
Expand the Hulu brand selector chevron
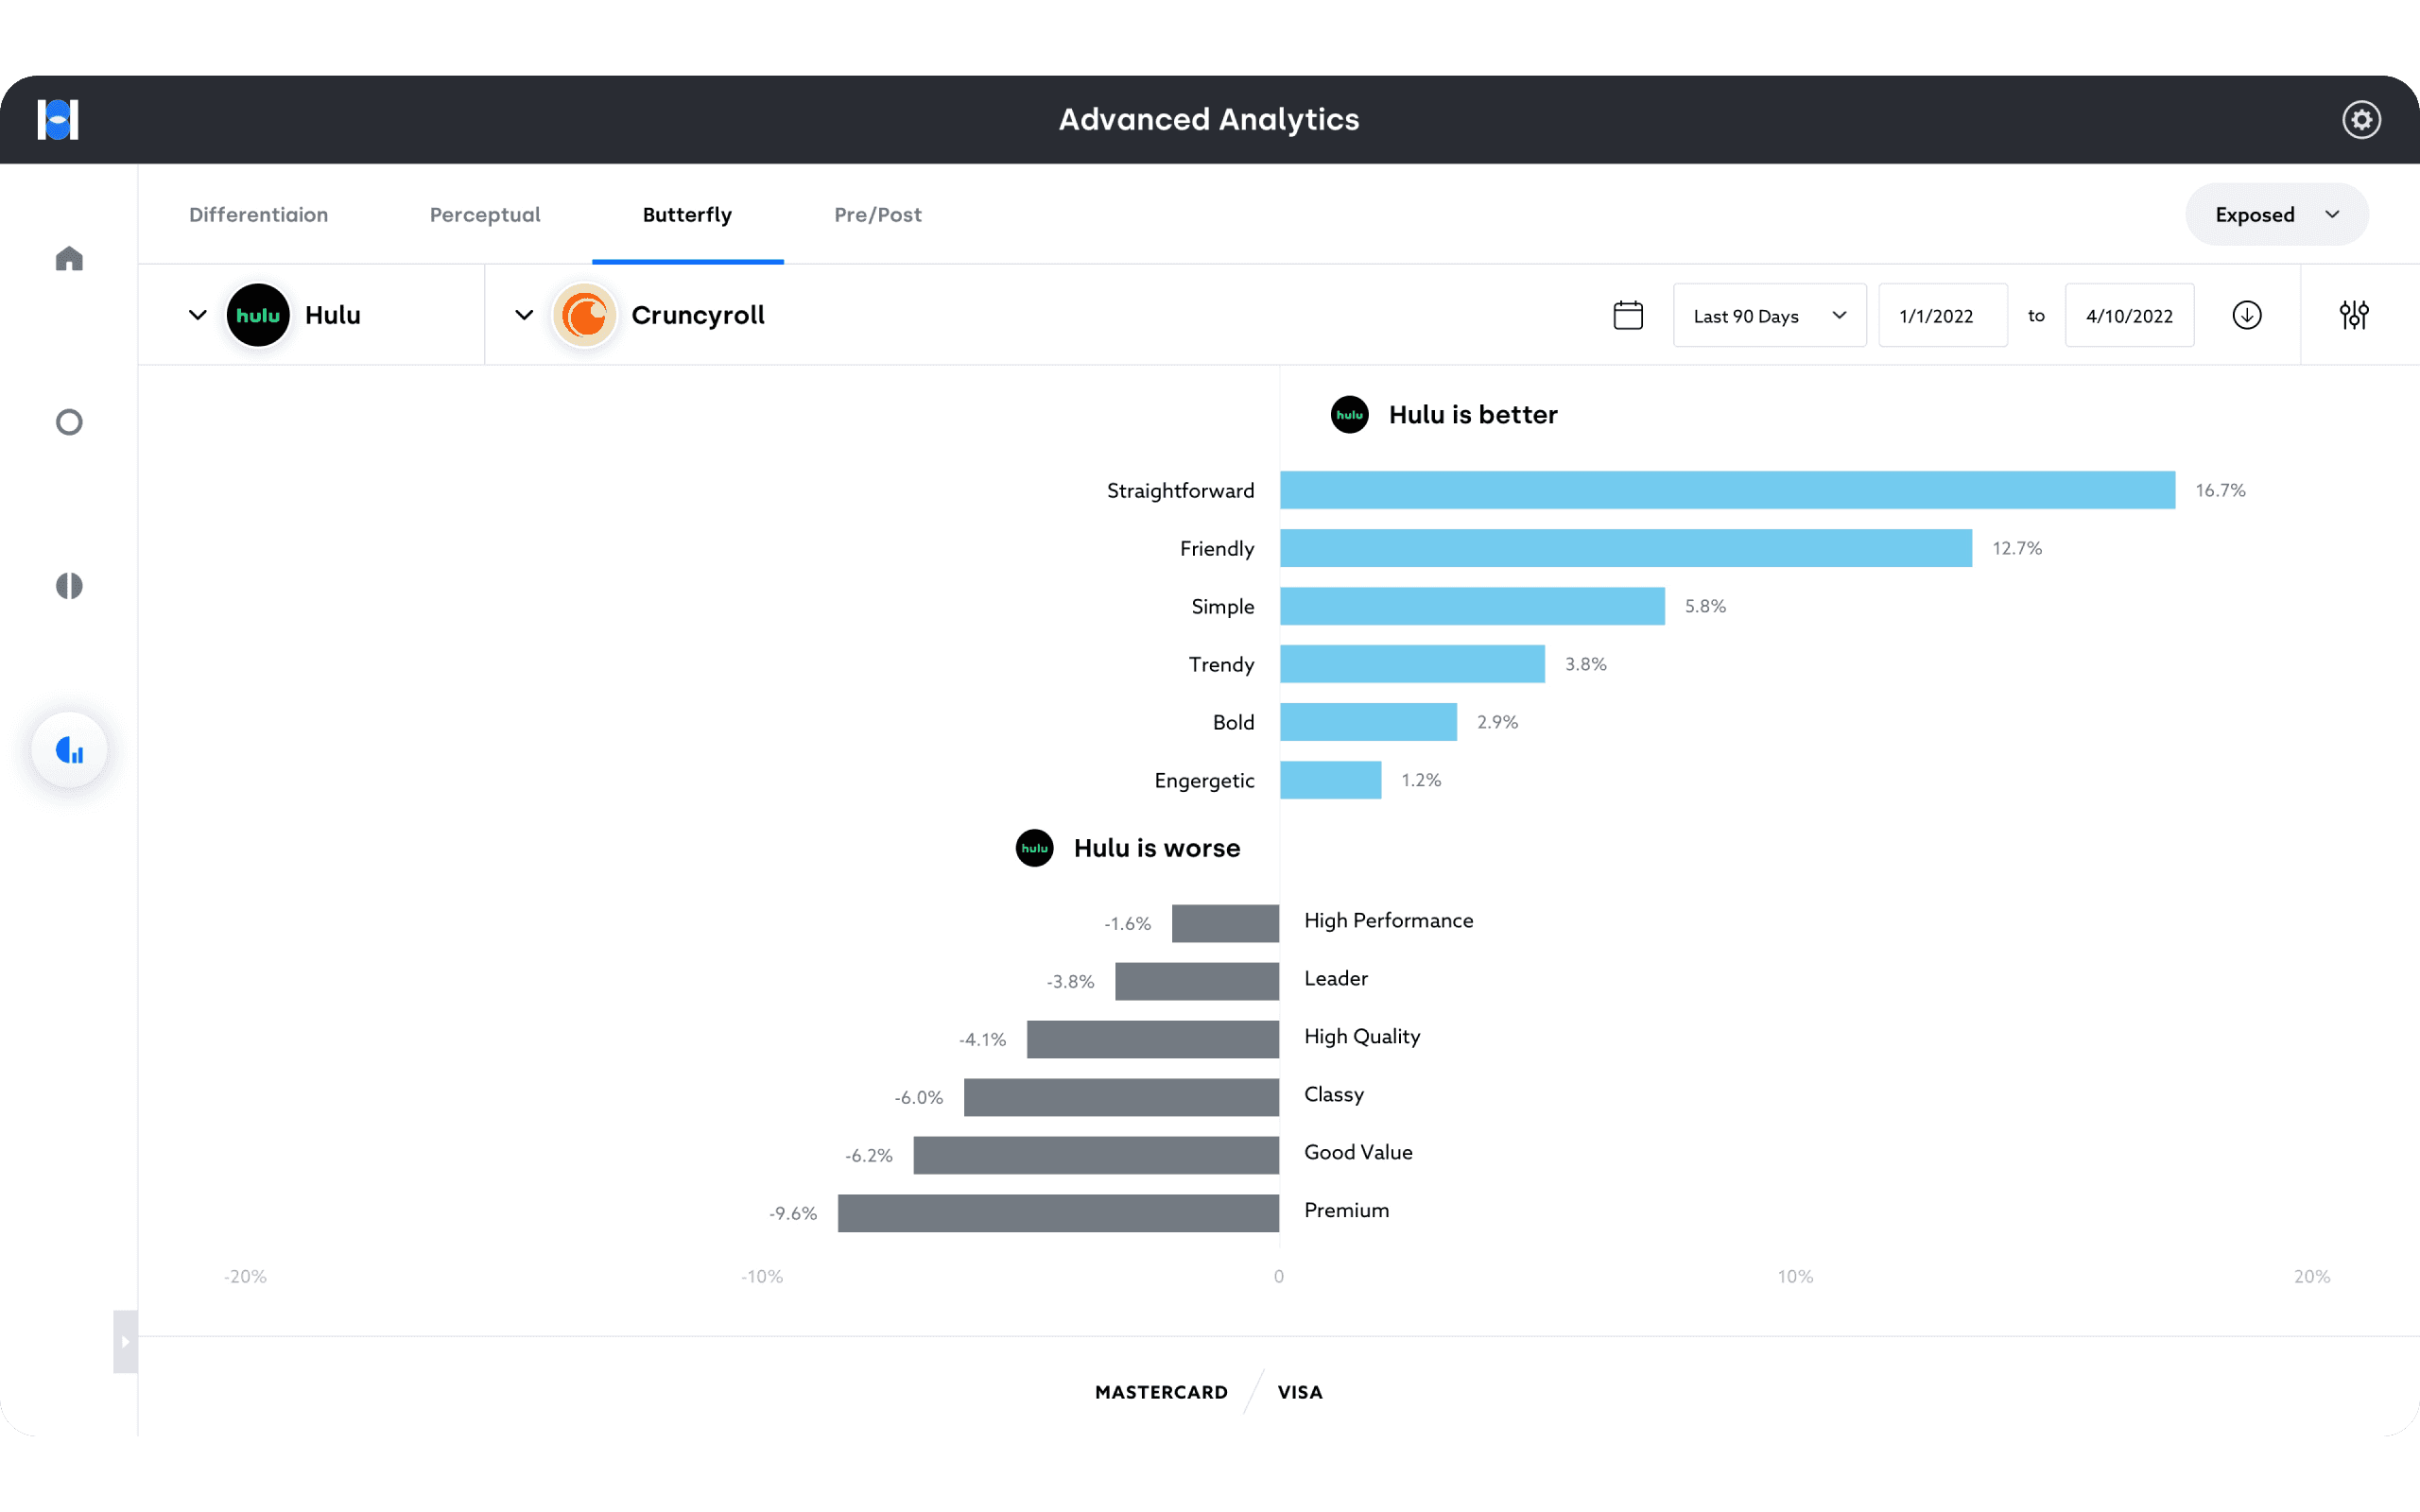coord(198,315)
